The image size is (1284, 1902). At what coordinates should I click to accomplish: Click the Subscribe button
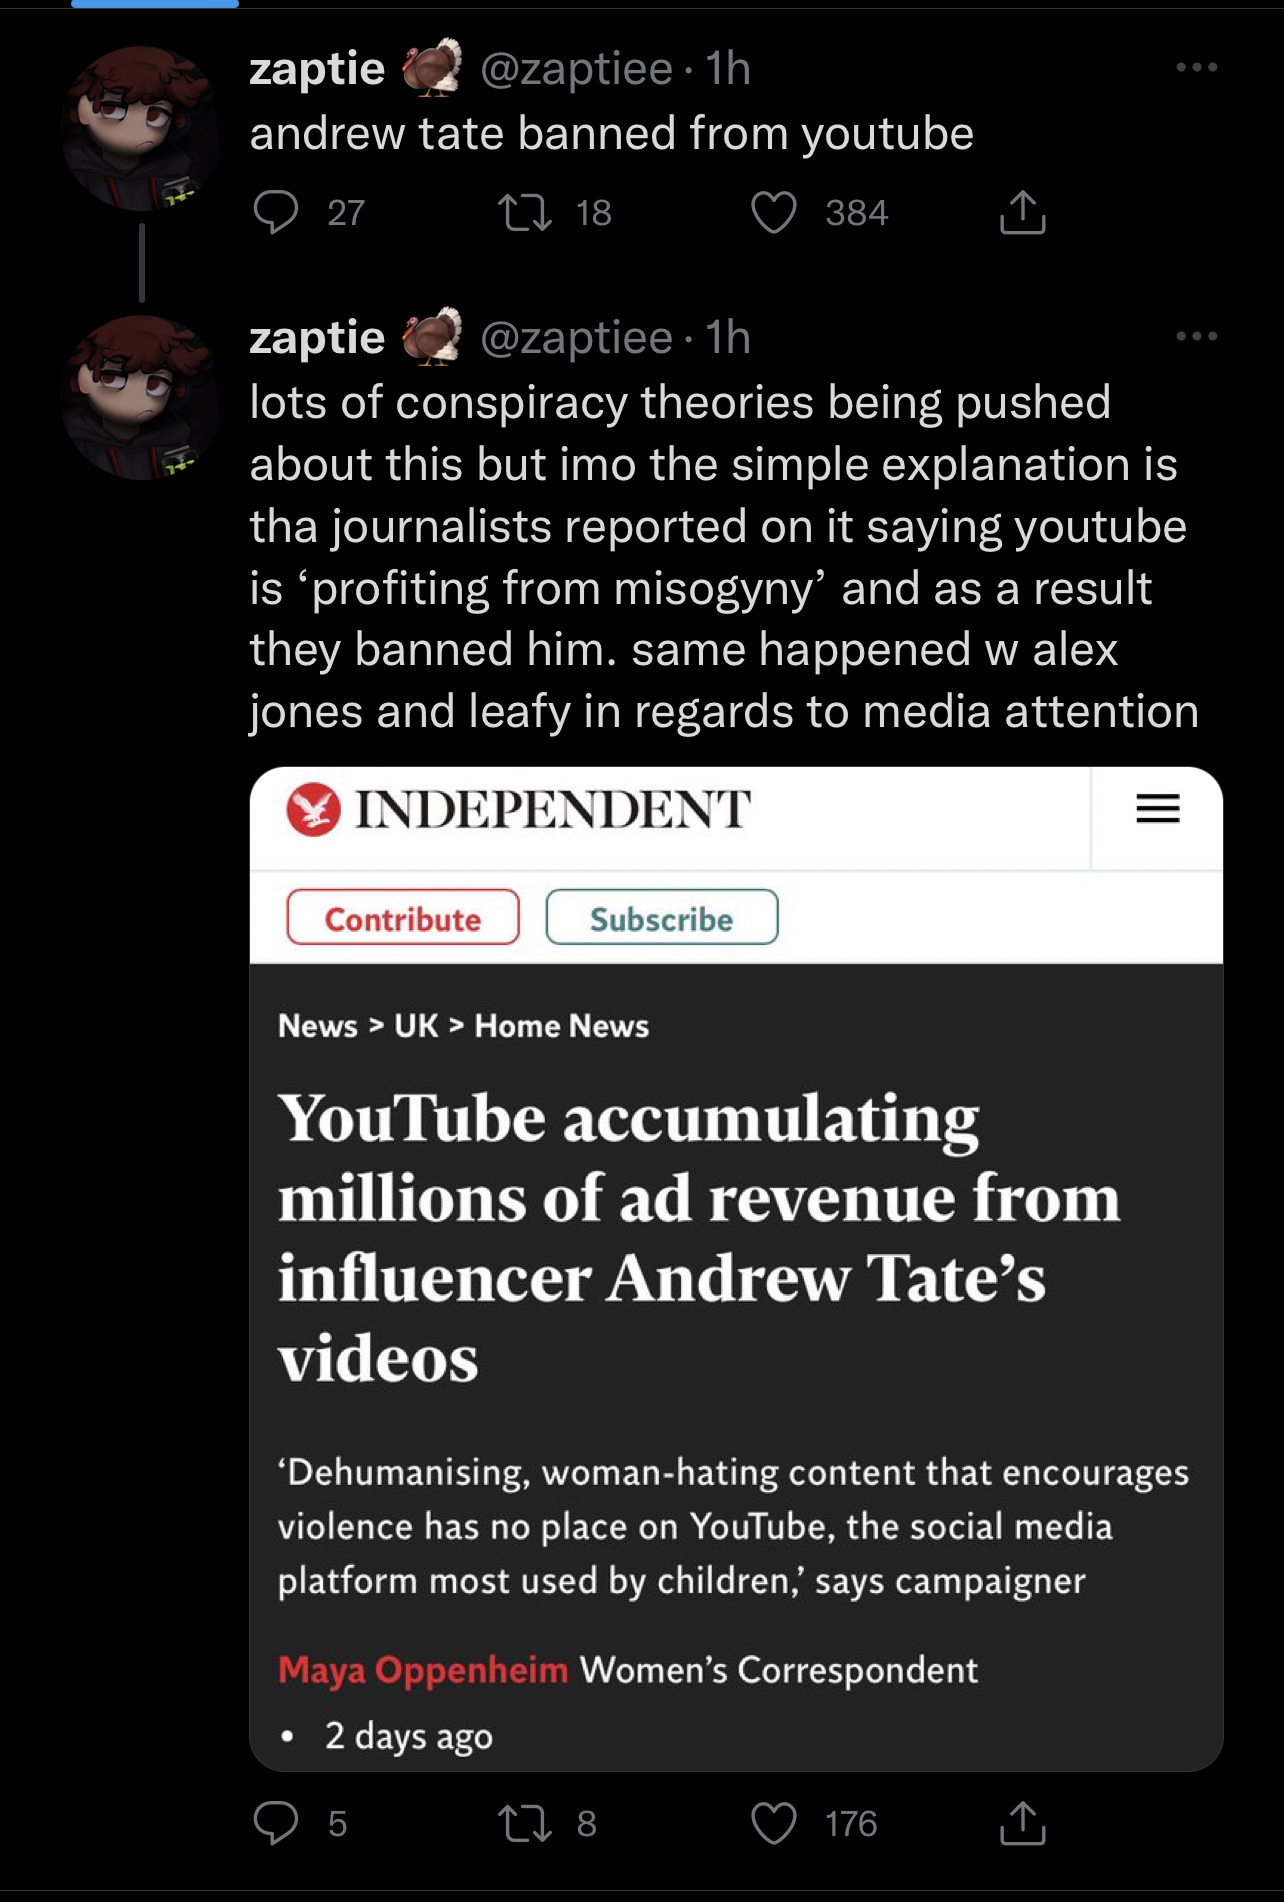click(662, 917)
